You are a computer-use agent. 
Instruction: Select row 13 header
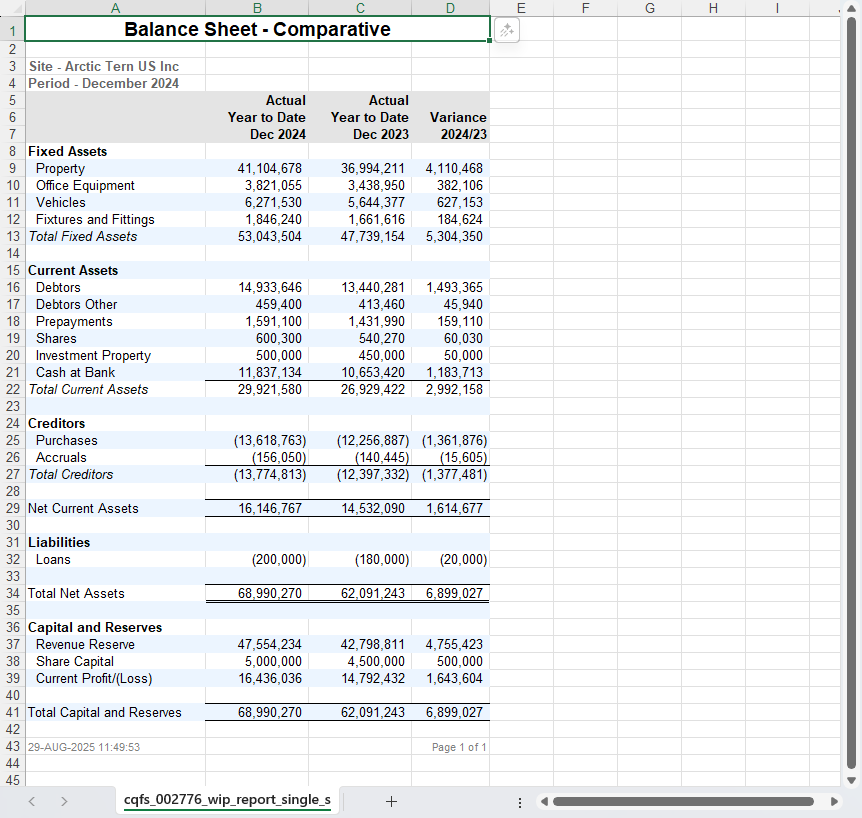tap(12, 236)
